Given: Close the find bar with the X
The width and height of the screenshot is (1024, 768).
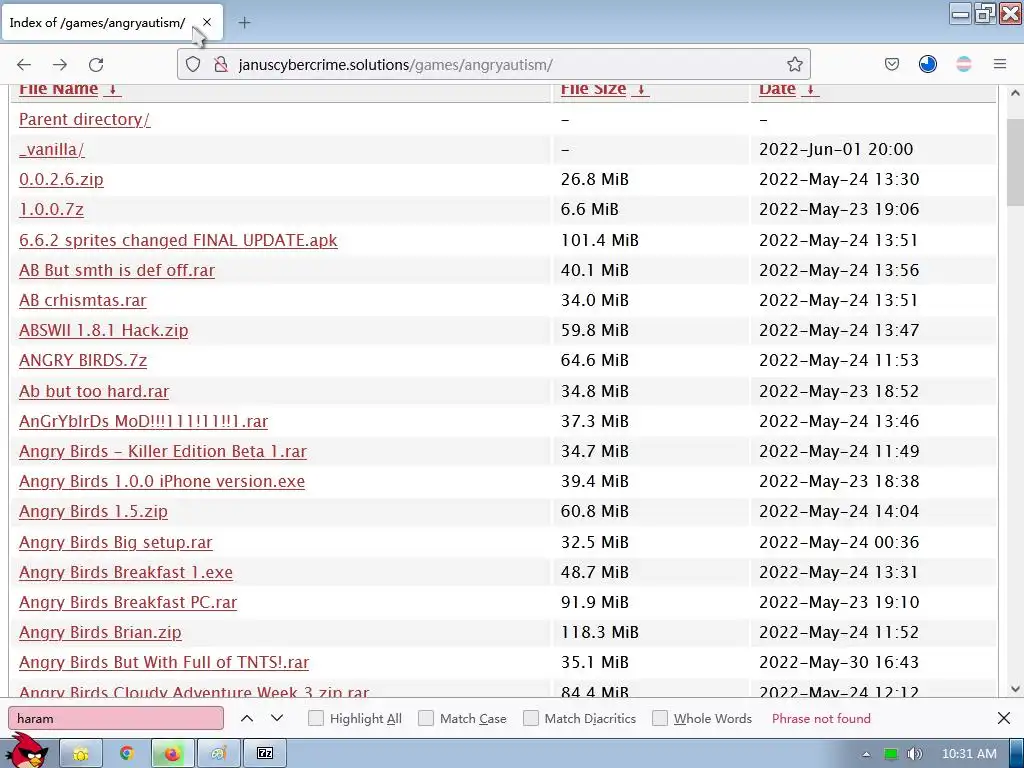Looking at the screenshot, I should pyautogui.click(x=1004, y=718).
